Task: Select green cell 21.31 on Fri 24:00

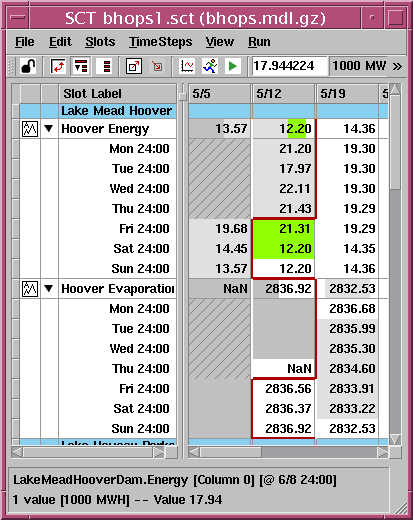Action: [283, 229]
